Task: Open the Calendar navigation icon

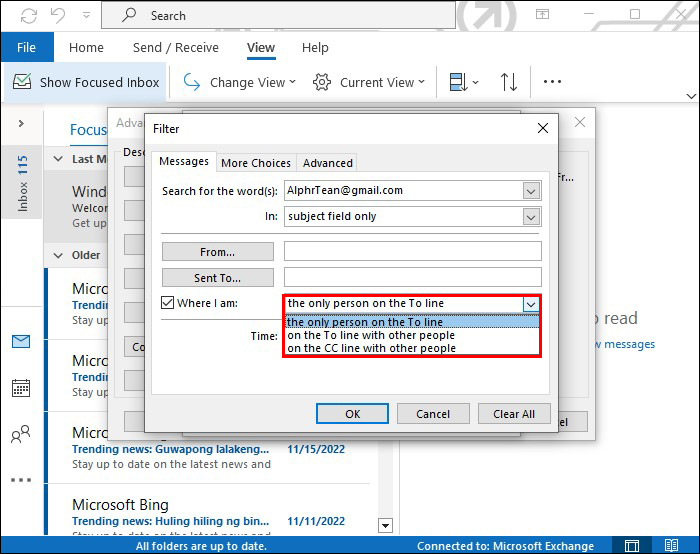Action: [x=21, y=388]
